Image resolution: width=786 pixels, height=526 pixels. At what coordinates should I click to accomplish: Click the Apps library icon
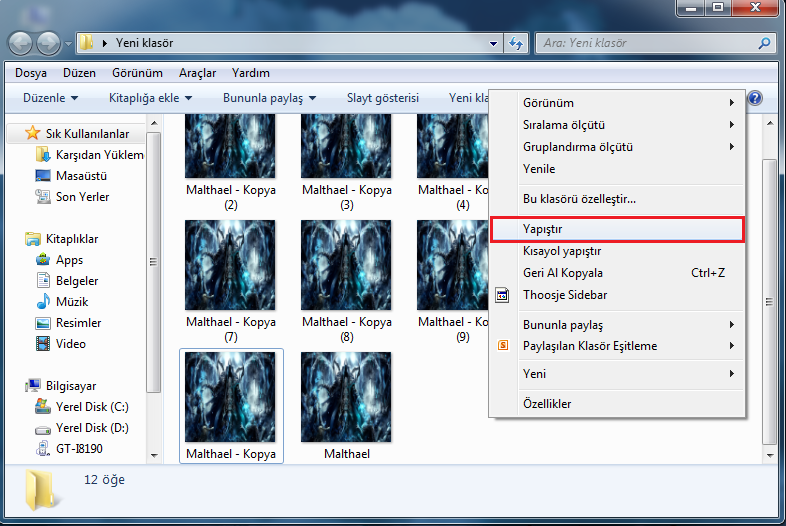click(x=43, y=260)
